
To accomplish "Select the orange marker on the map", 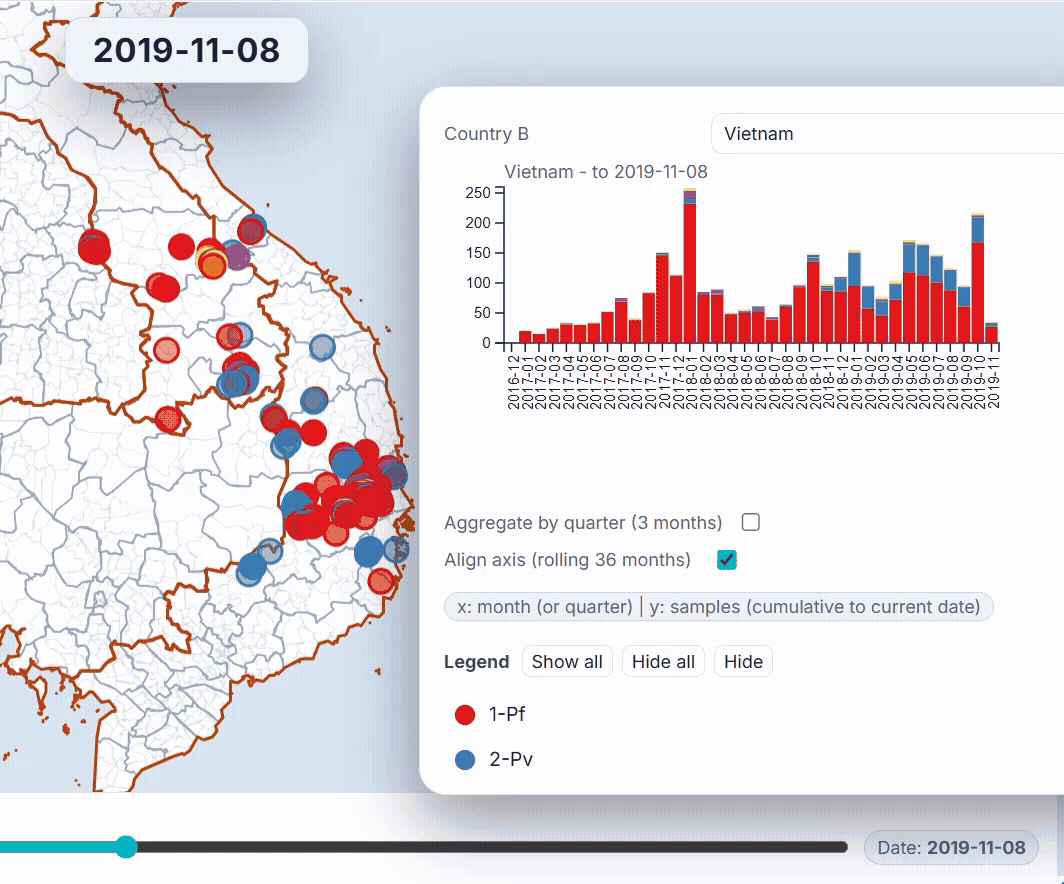I will pos(213,264).
